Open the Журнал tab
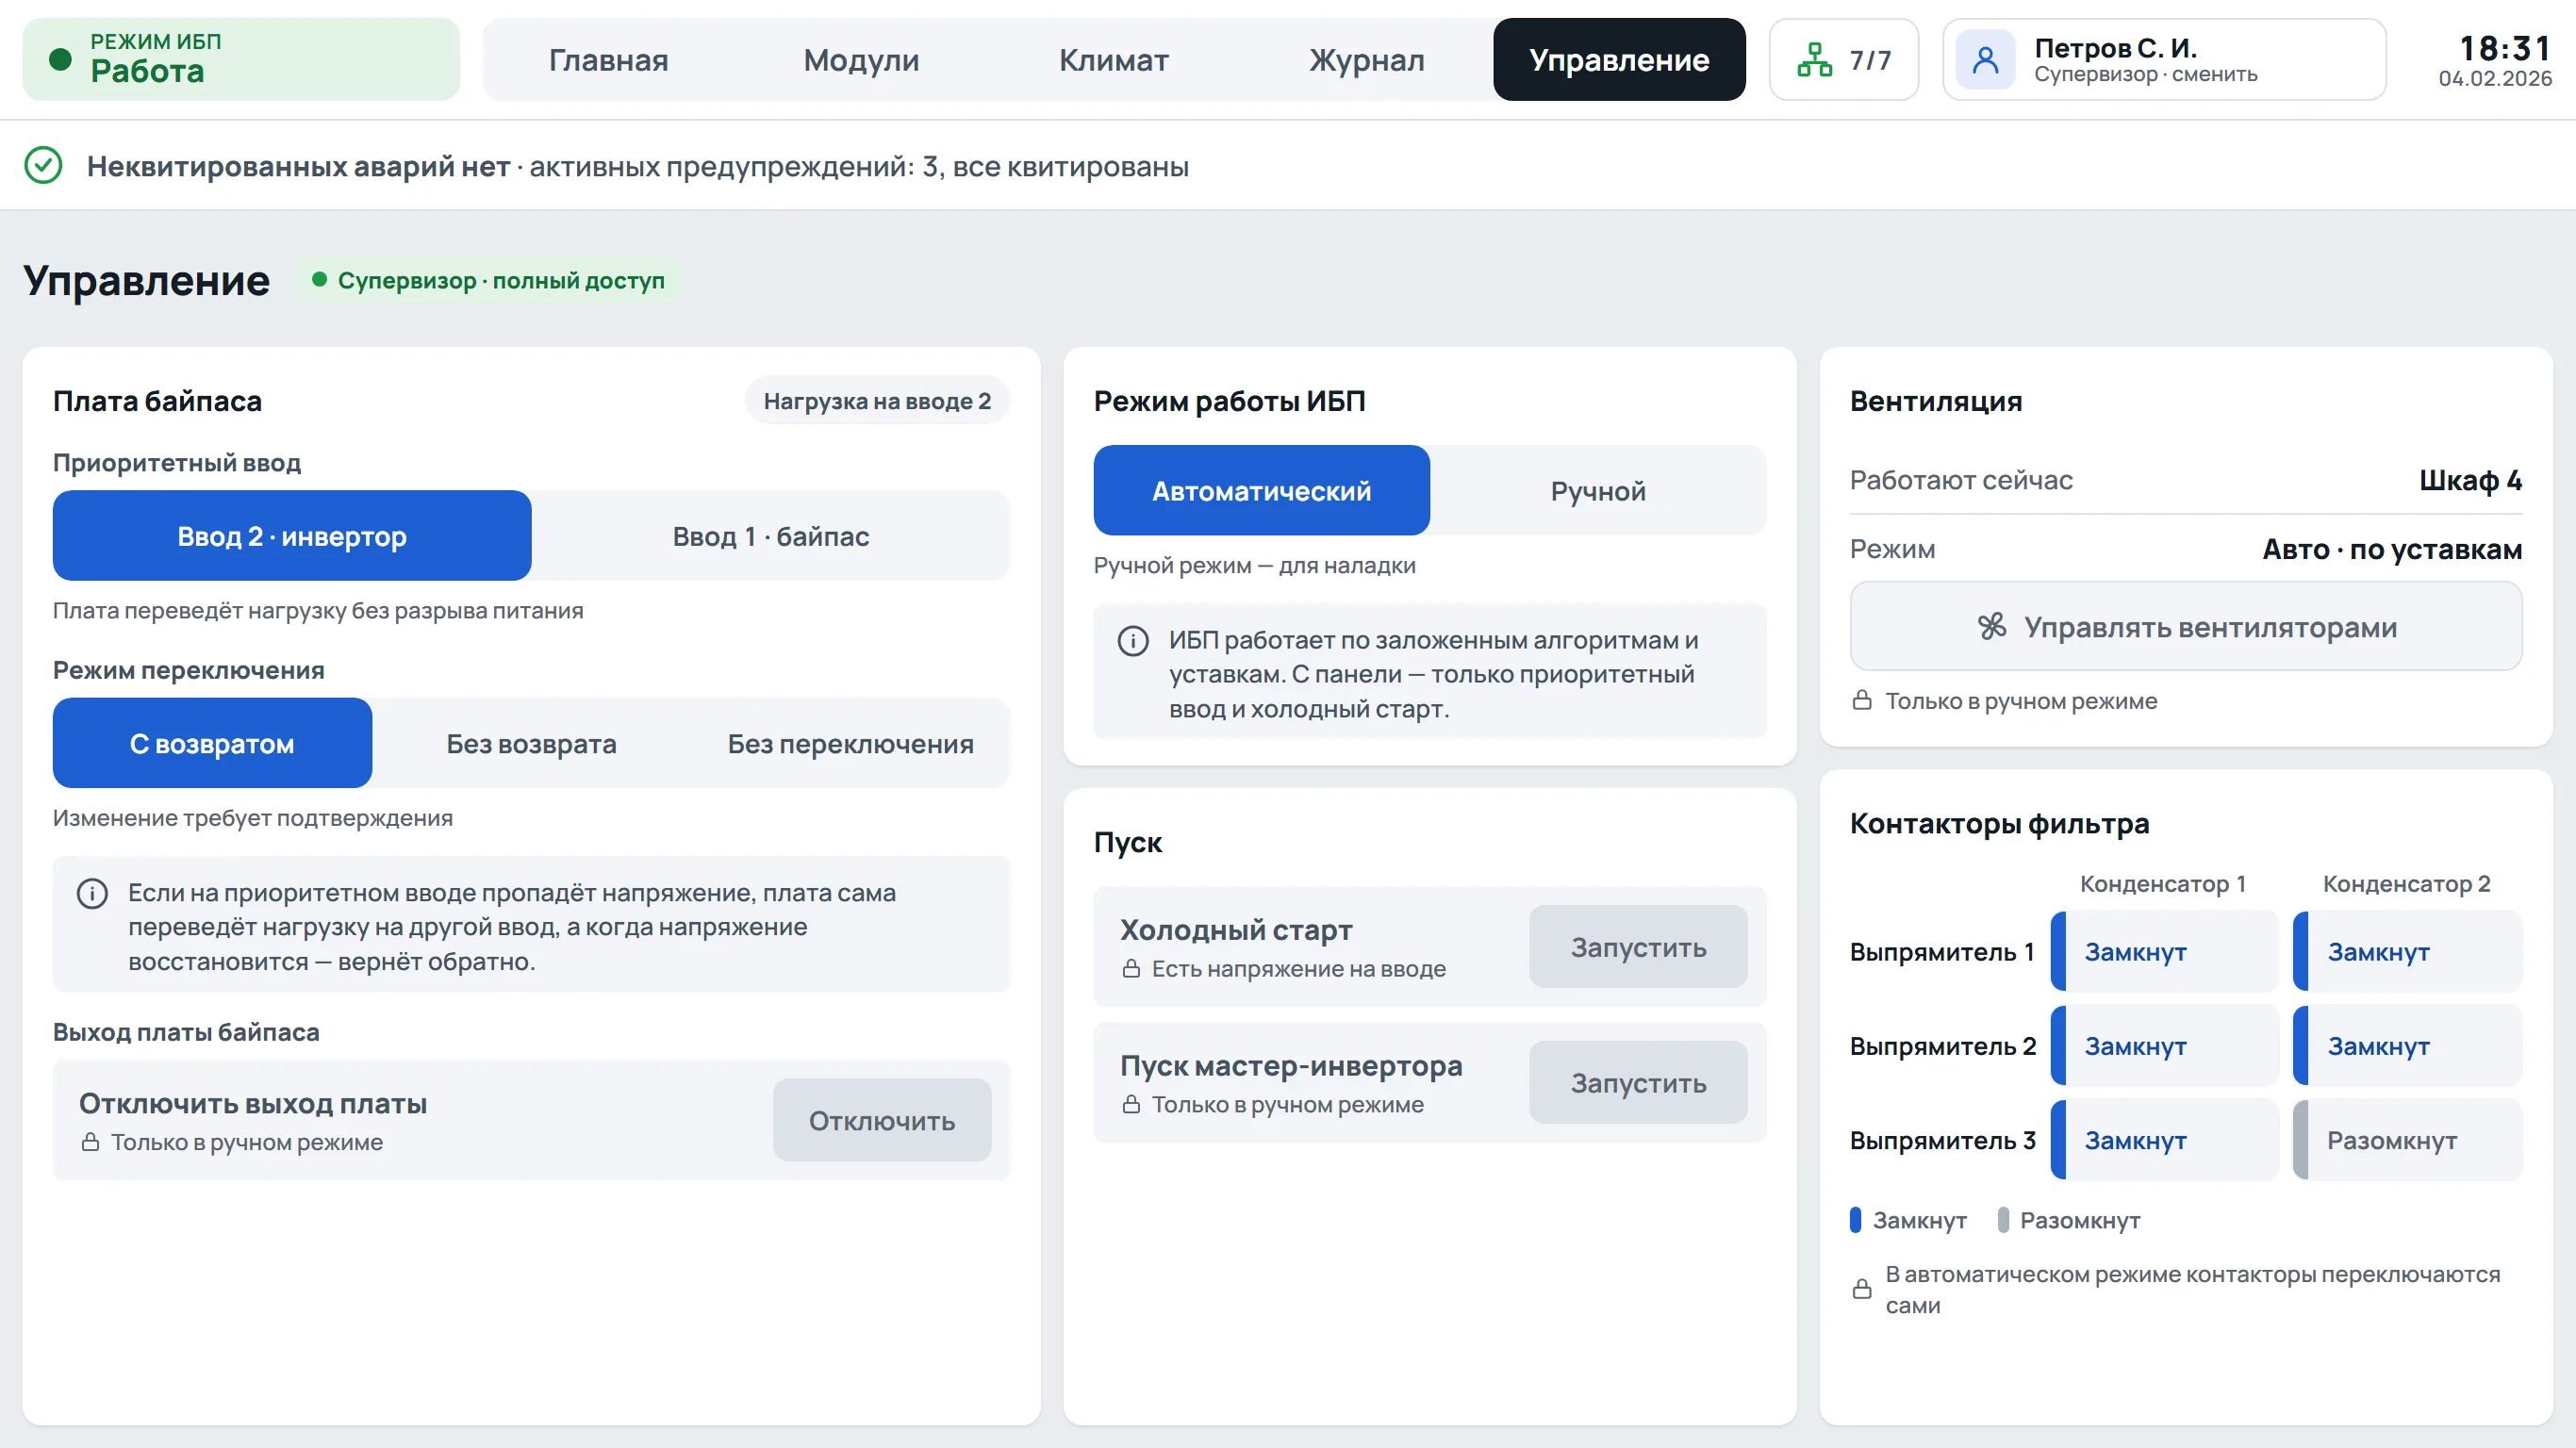Image resolution: width=2576 pixels, height=1448 pixels. 1367,60
